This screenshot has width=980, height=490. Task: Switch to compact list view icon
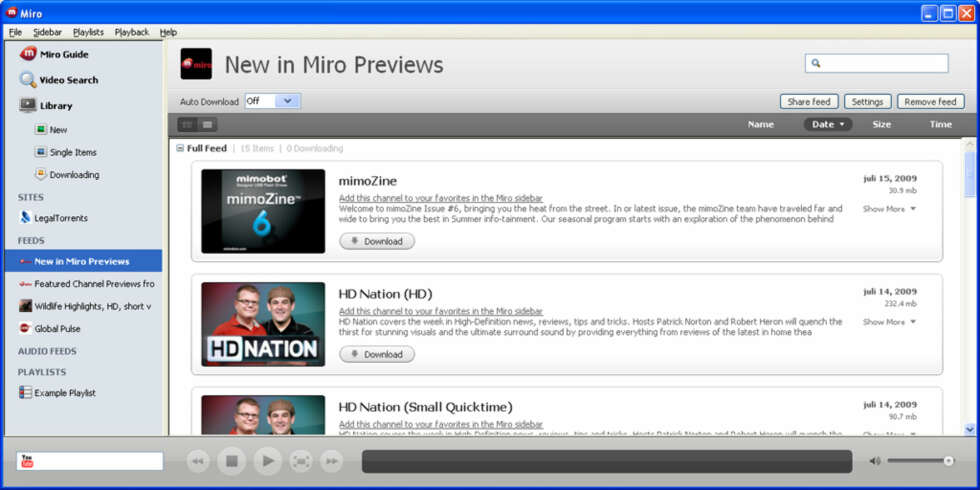208,124
